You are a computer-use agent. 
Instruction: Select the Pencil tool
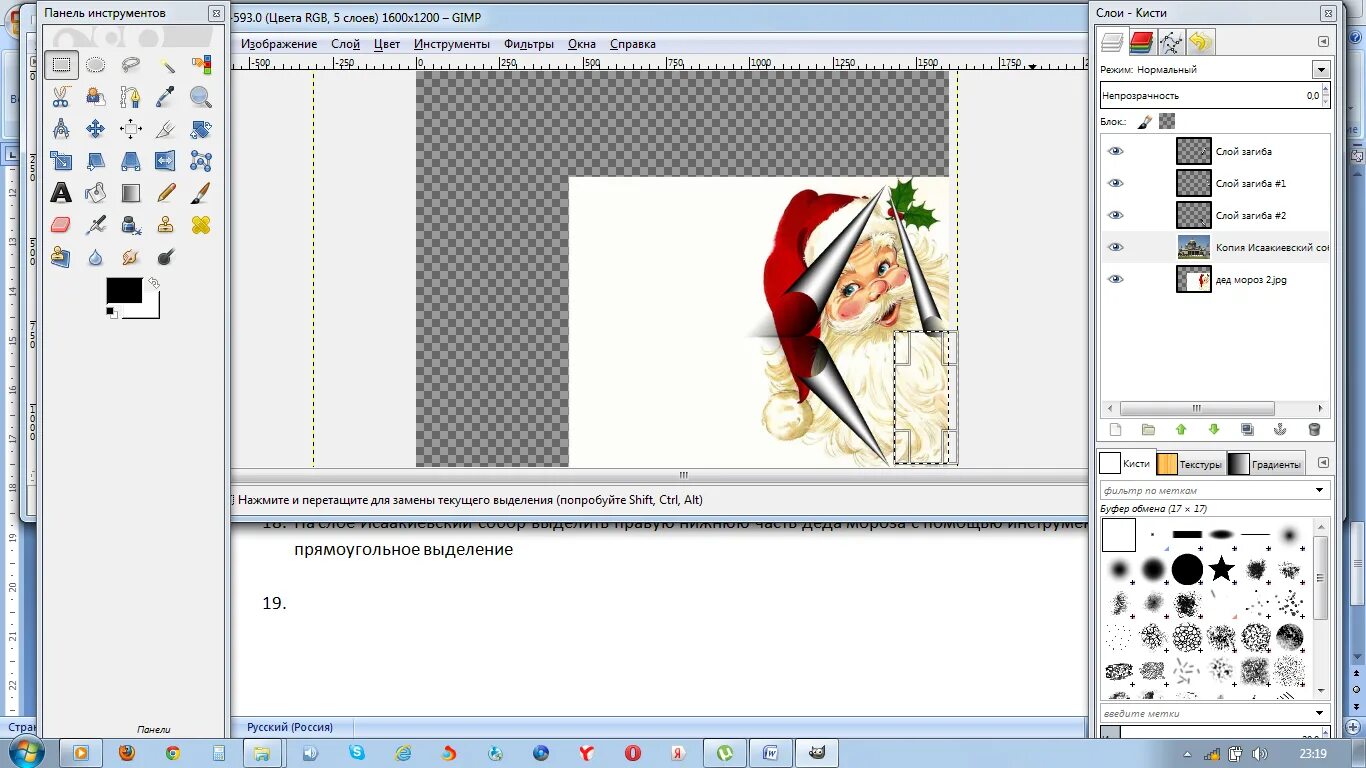tap(166, 193)
